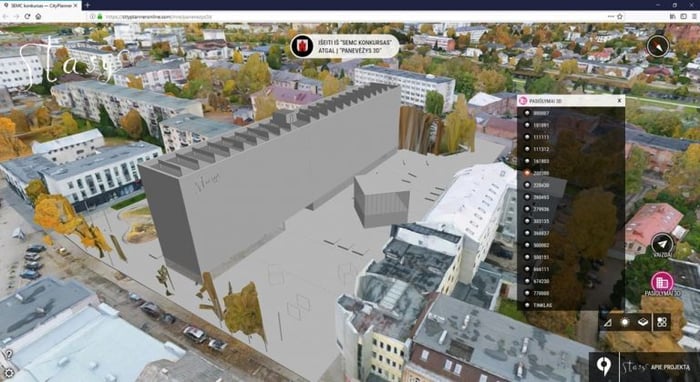The width and height of the screenshot is (700, 382).
Task: Click the four-circles view mode icon
Action: point(662,322)
